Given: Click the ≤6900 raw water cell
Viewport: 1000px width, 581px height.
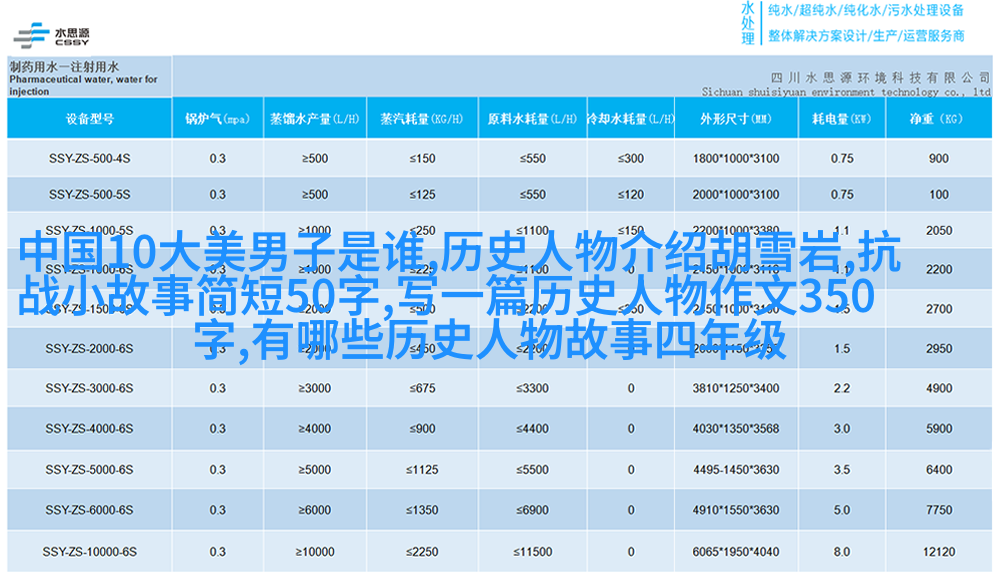Looking at the screenshot, I should pyautogui.click(x=532, y=510).
